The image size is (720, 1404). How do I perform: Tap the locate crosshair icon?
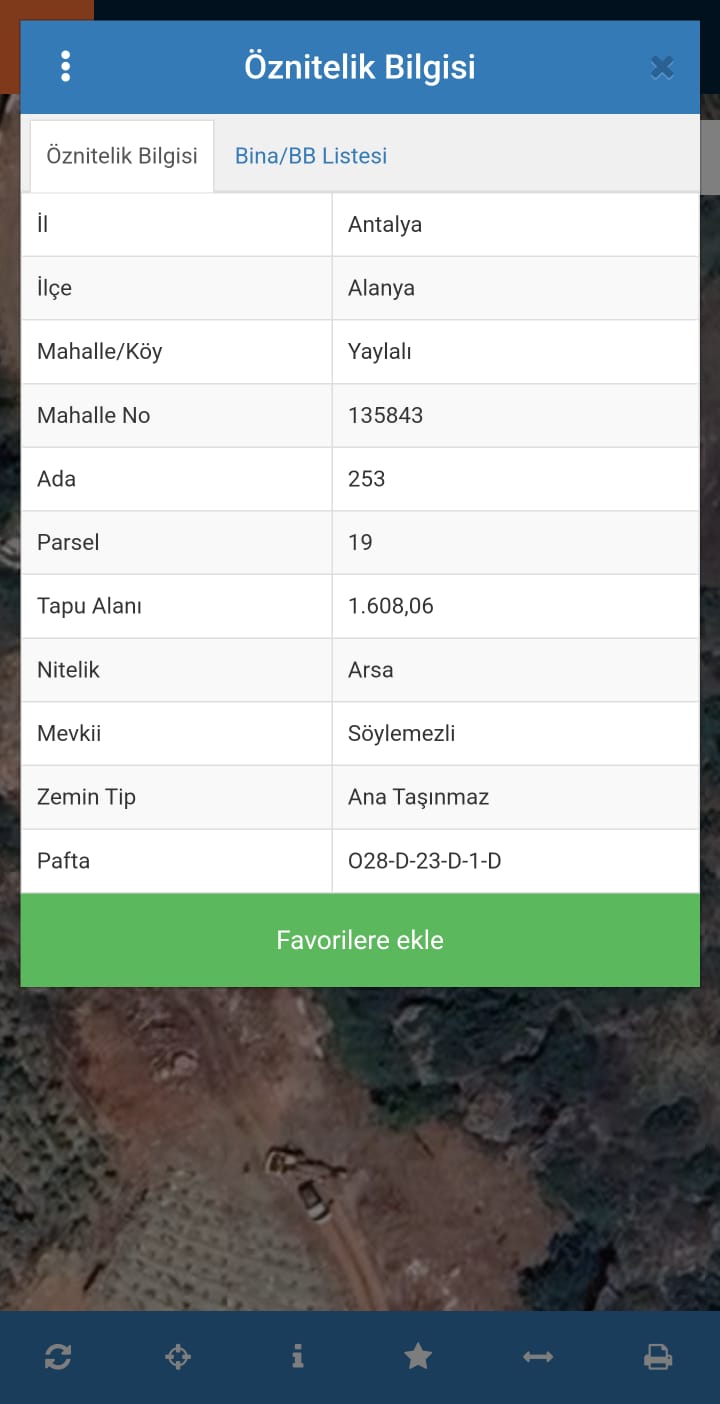(x=178, y=1357)
